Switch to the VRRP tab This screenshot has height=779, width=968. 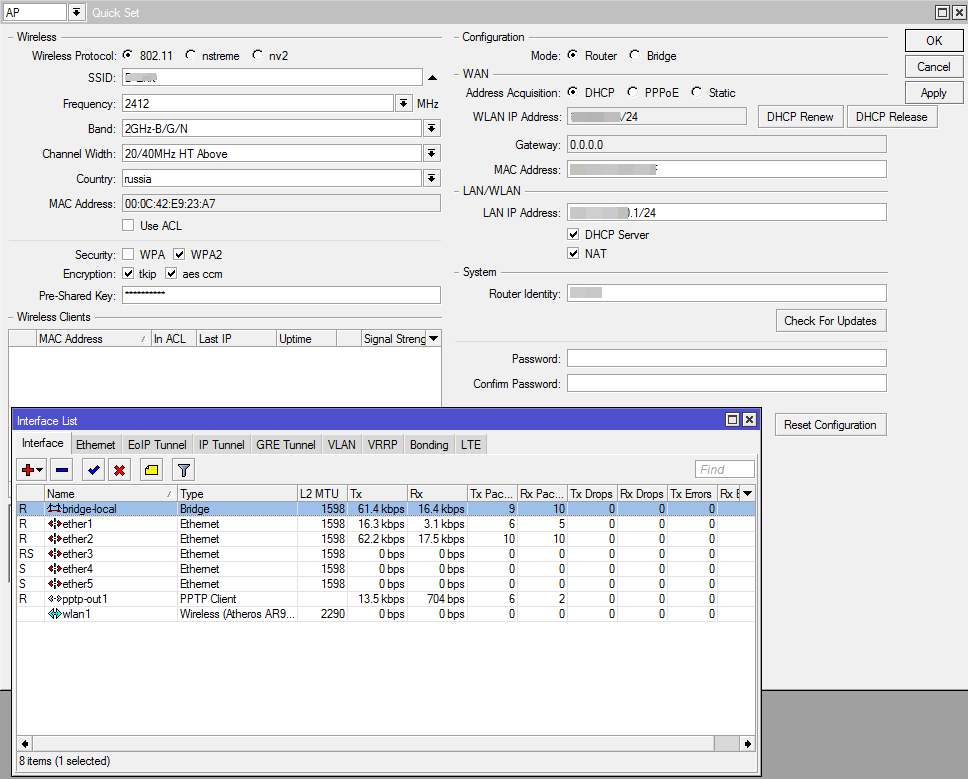[x=382, y=444]
